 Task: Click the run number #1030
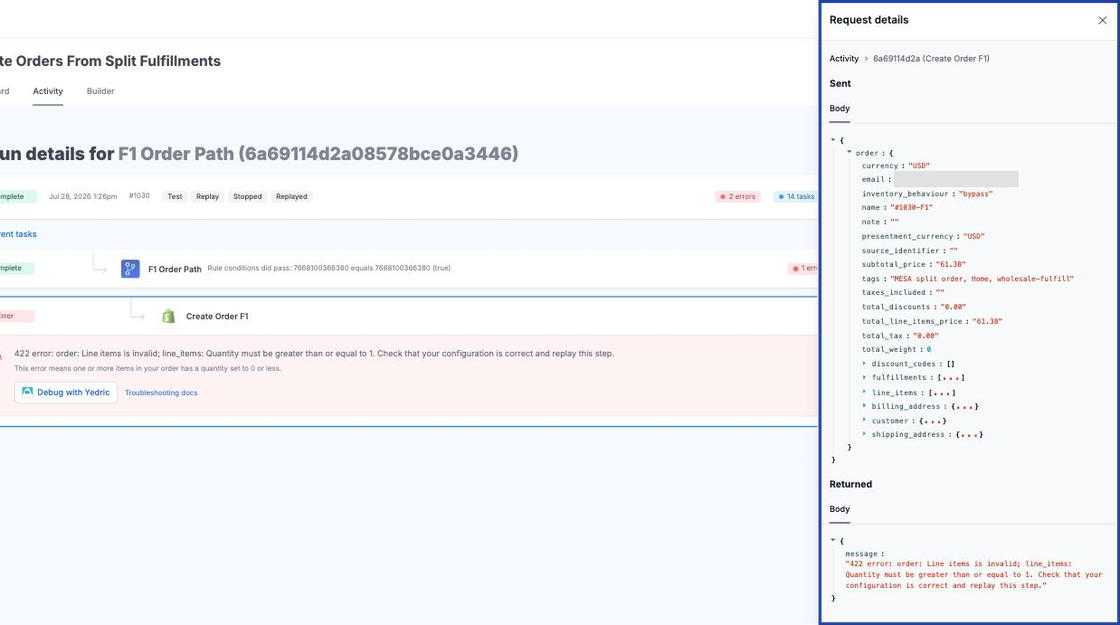(139, 196)
